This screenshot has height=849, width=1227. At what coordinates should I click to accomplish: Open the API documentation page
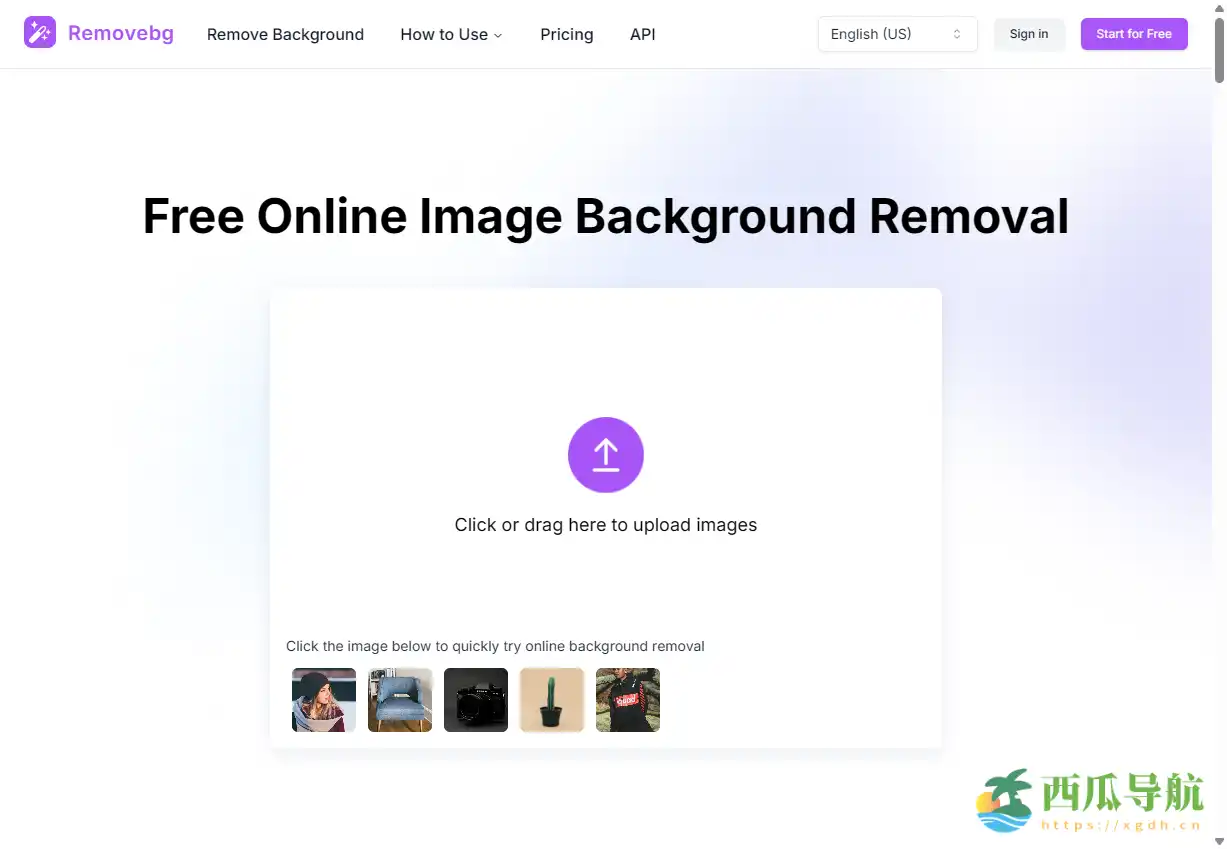(x=642, y=34)
